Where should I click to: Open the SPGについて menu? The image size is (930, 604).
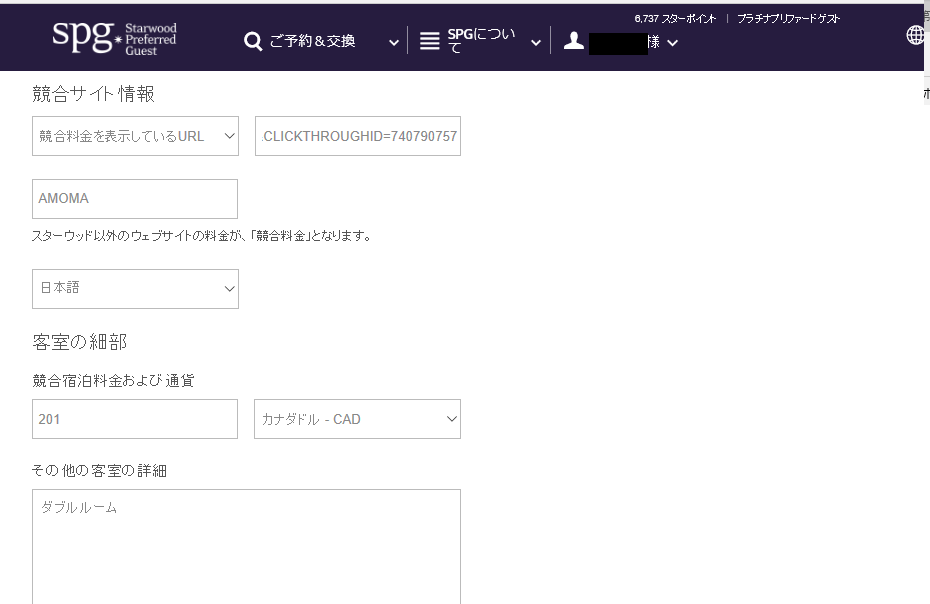(481, 40)
